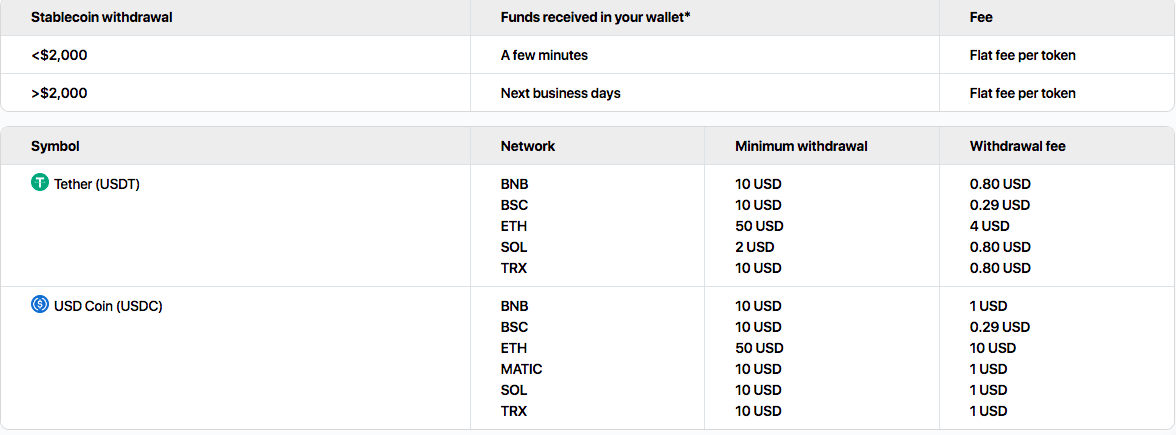The image size is (1176, 435).
Task: Select the Tether (USDT) label
Action: (x=97, y=184)
